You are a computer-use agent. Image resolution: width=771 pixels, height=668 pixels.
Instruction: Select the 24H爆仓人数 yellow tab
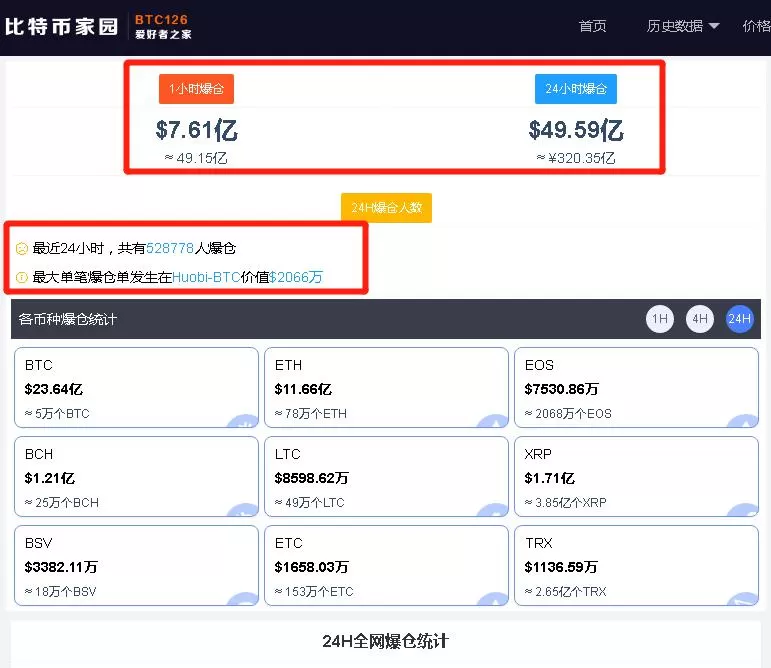tap(386, 208)
